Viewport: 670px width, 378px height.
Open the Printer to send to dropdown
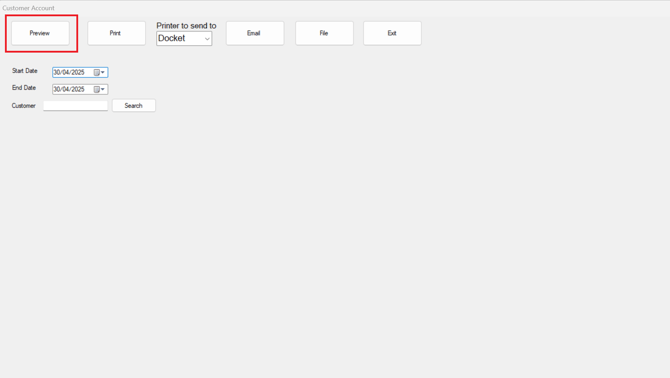click(x=184, y=38)
